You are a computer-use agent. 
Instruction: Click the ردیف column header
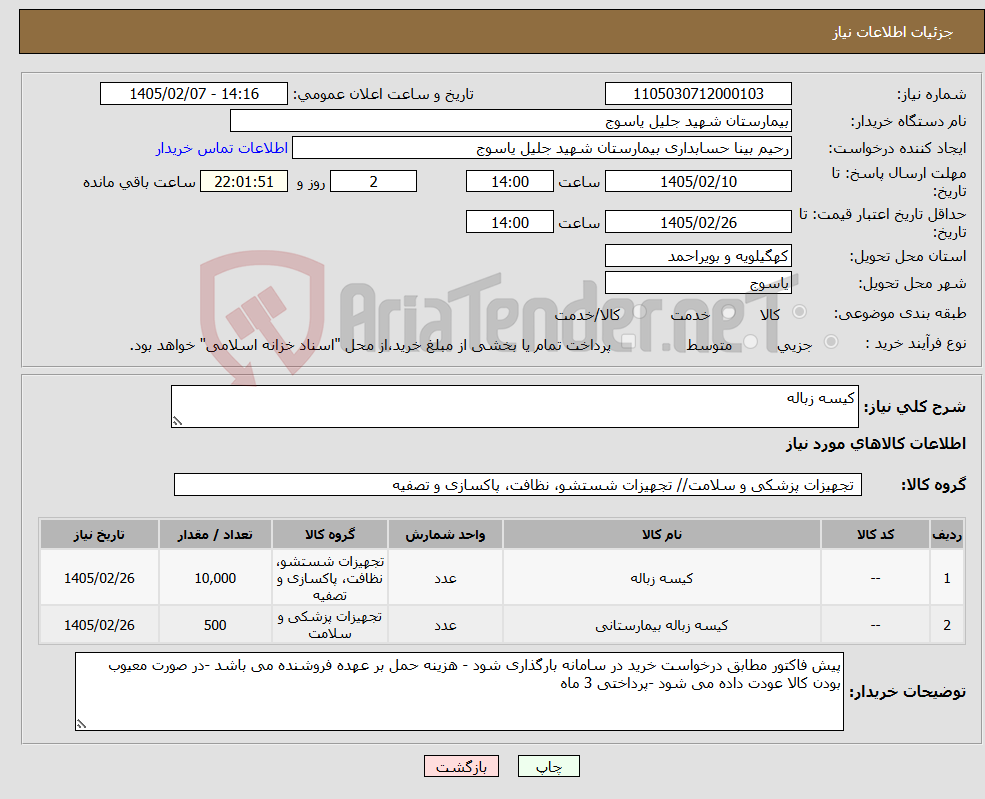(947, 535)
